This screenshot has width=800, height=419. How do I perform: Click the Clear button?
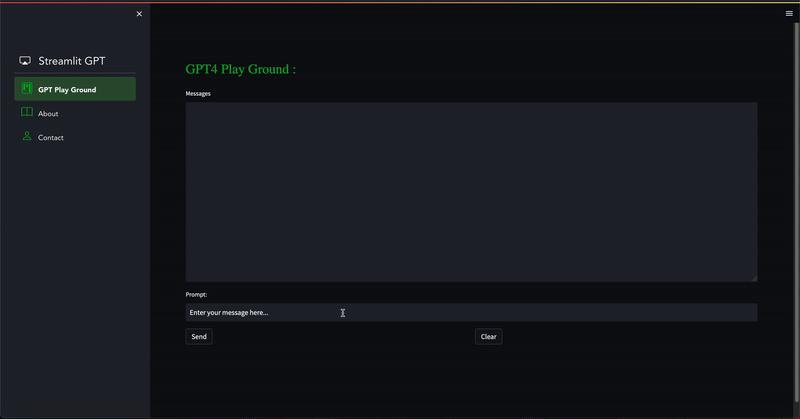point(488,336)
